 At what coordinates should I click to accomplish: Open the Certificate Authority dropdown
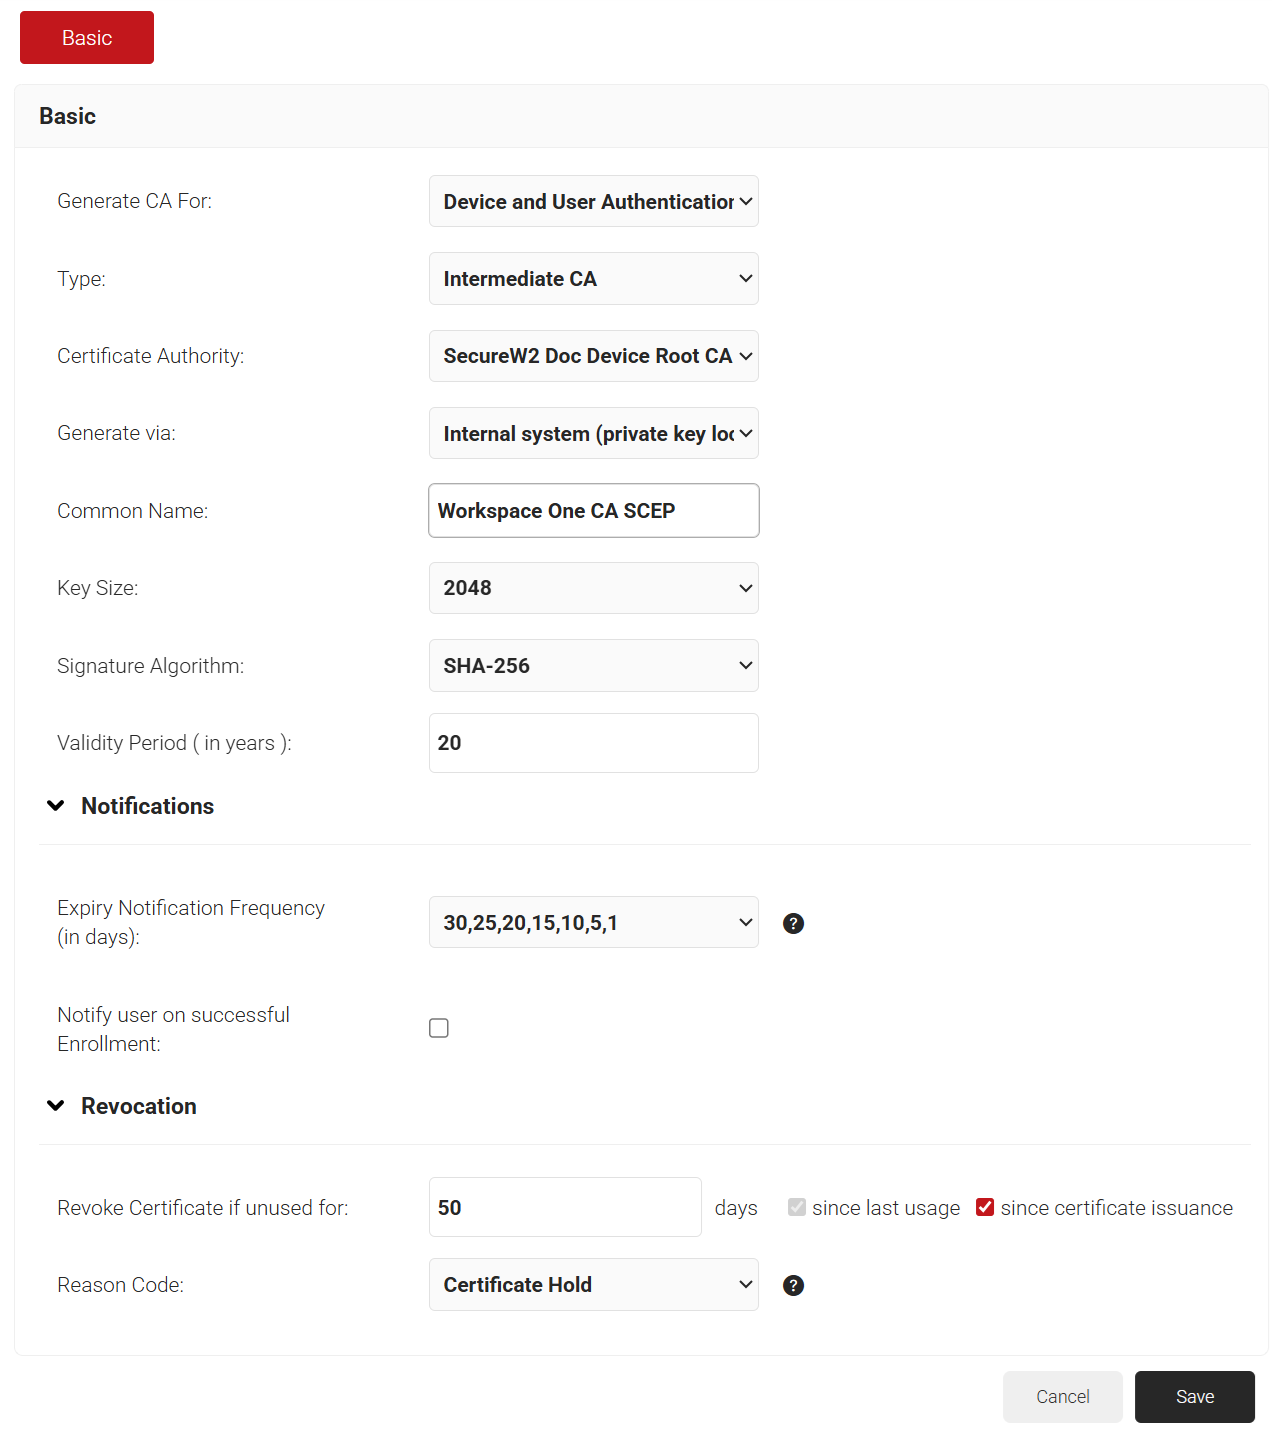click(593, 356)
